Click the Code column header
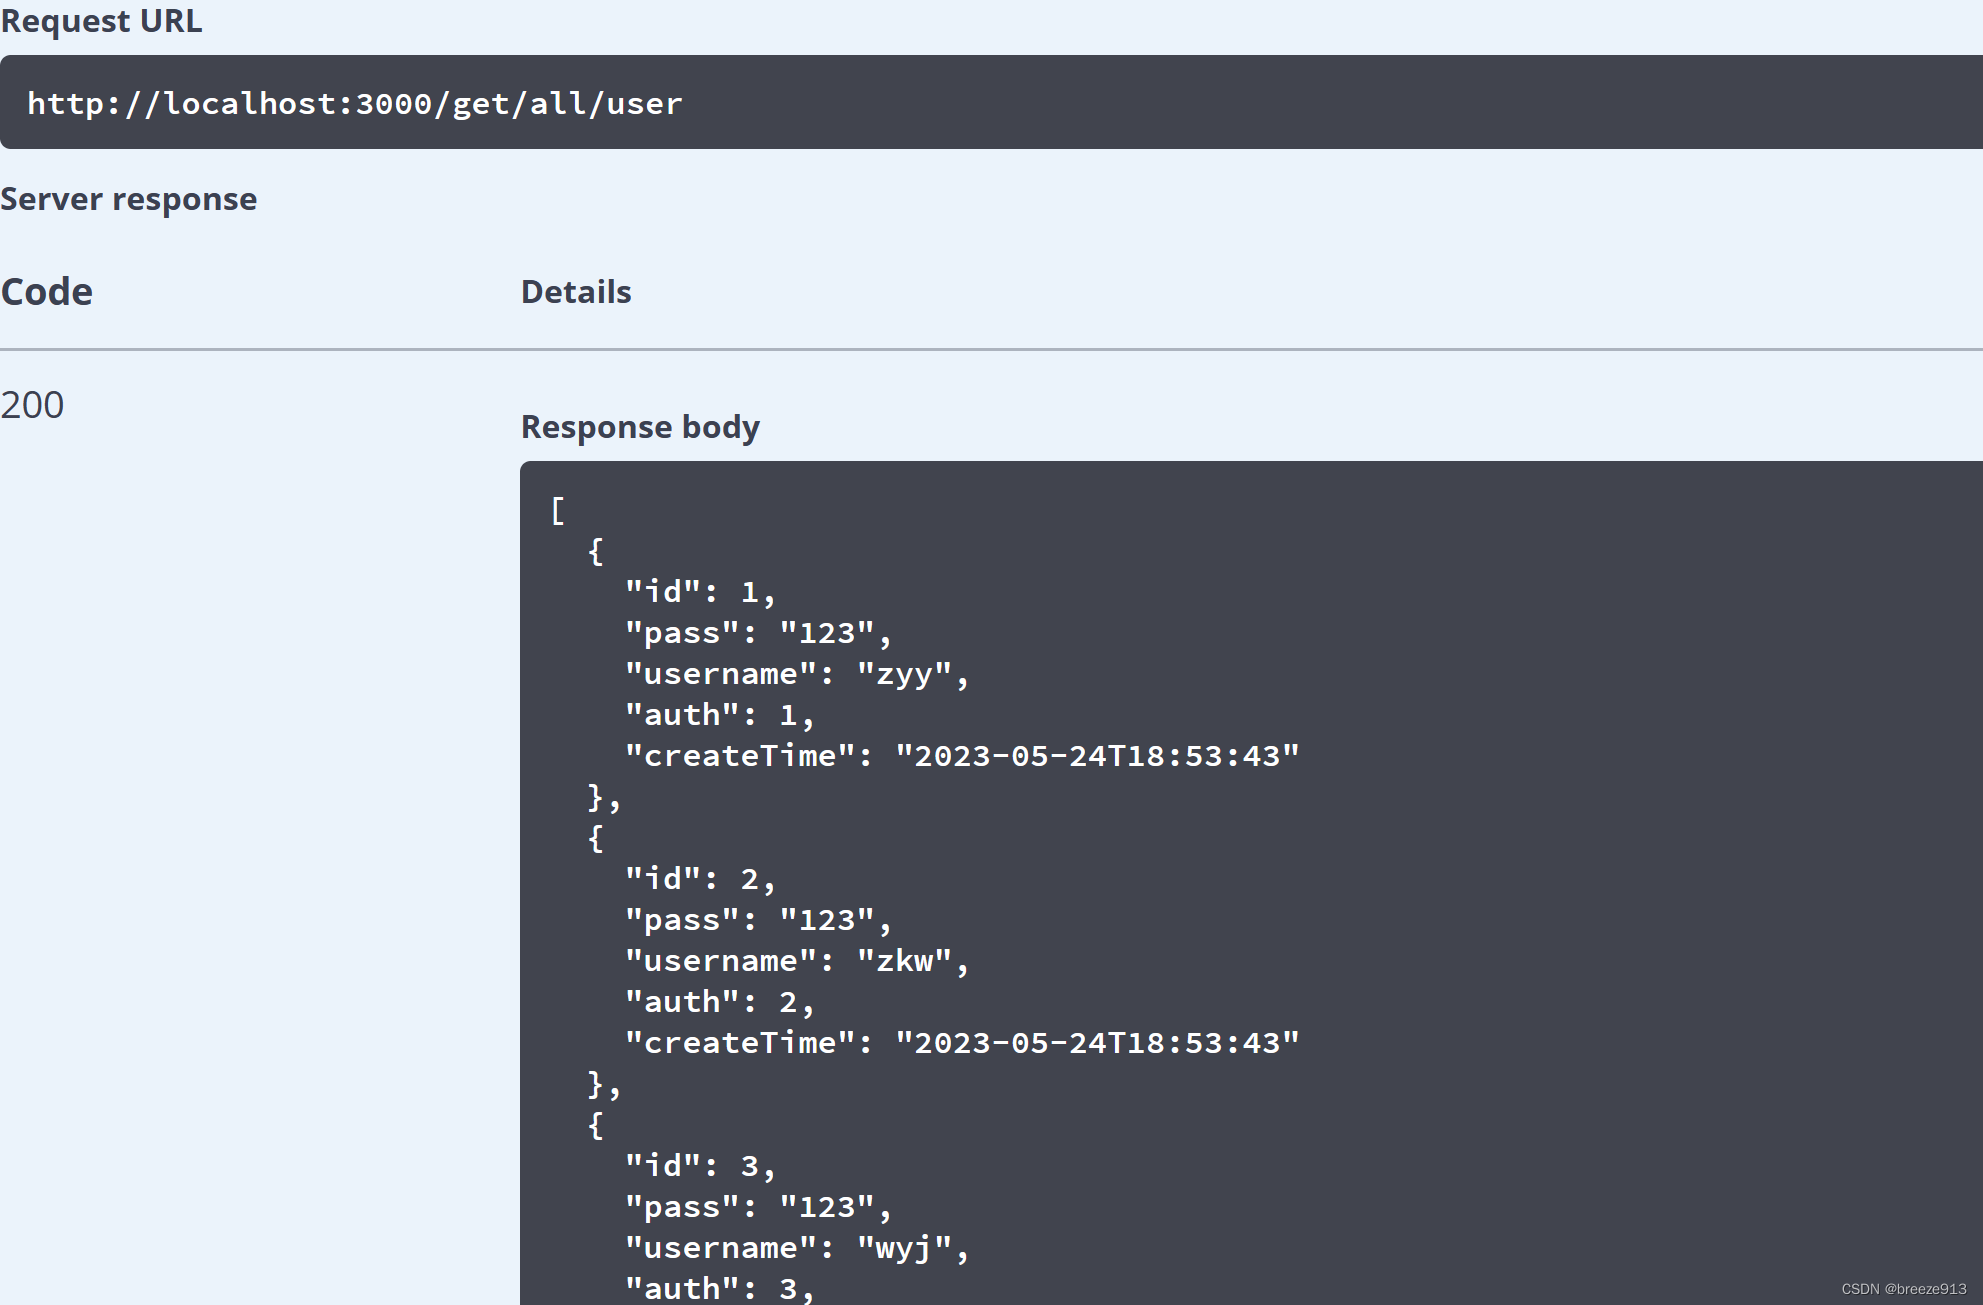The height and width of the screenshot is (1305, 1983). pos(47,292)
